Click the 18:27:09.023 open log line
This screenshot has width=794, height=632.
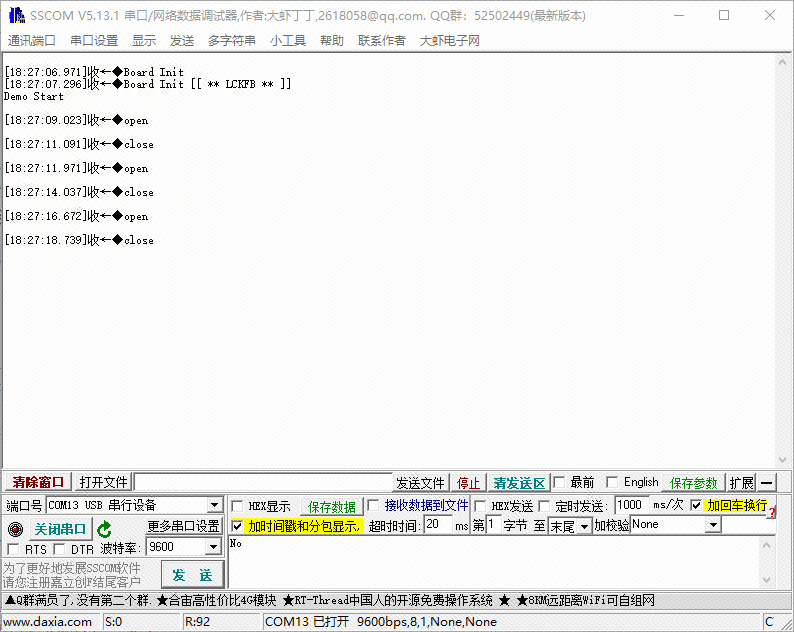tap(76, 121)
